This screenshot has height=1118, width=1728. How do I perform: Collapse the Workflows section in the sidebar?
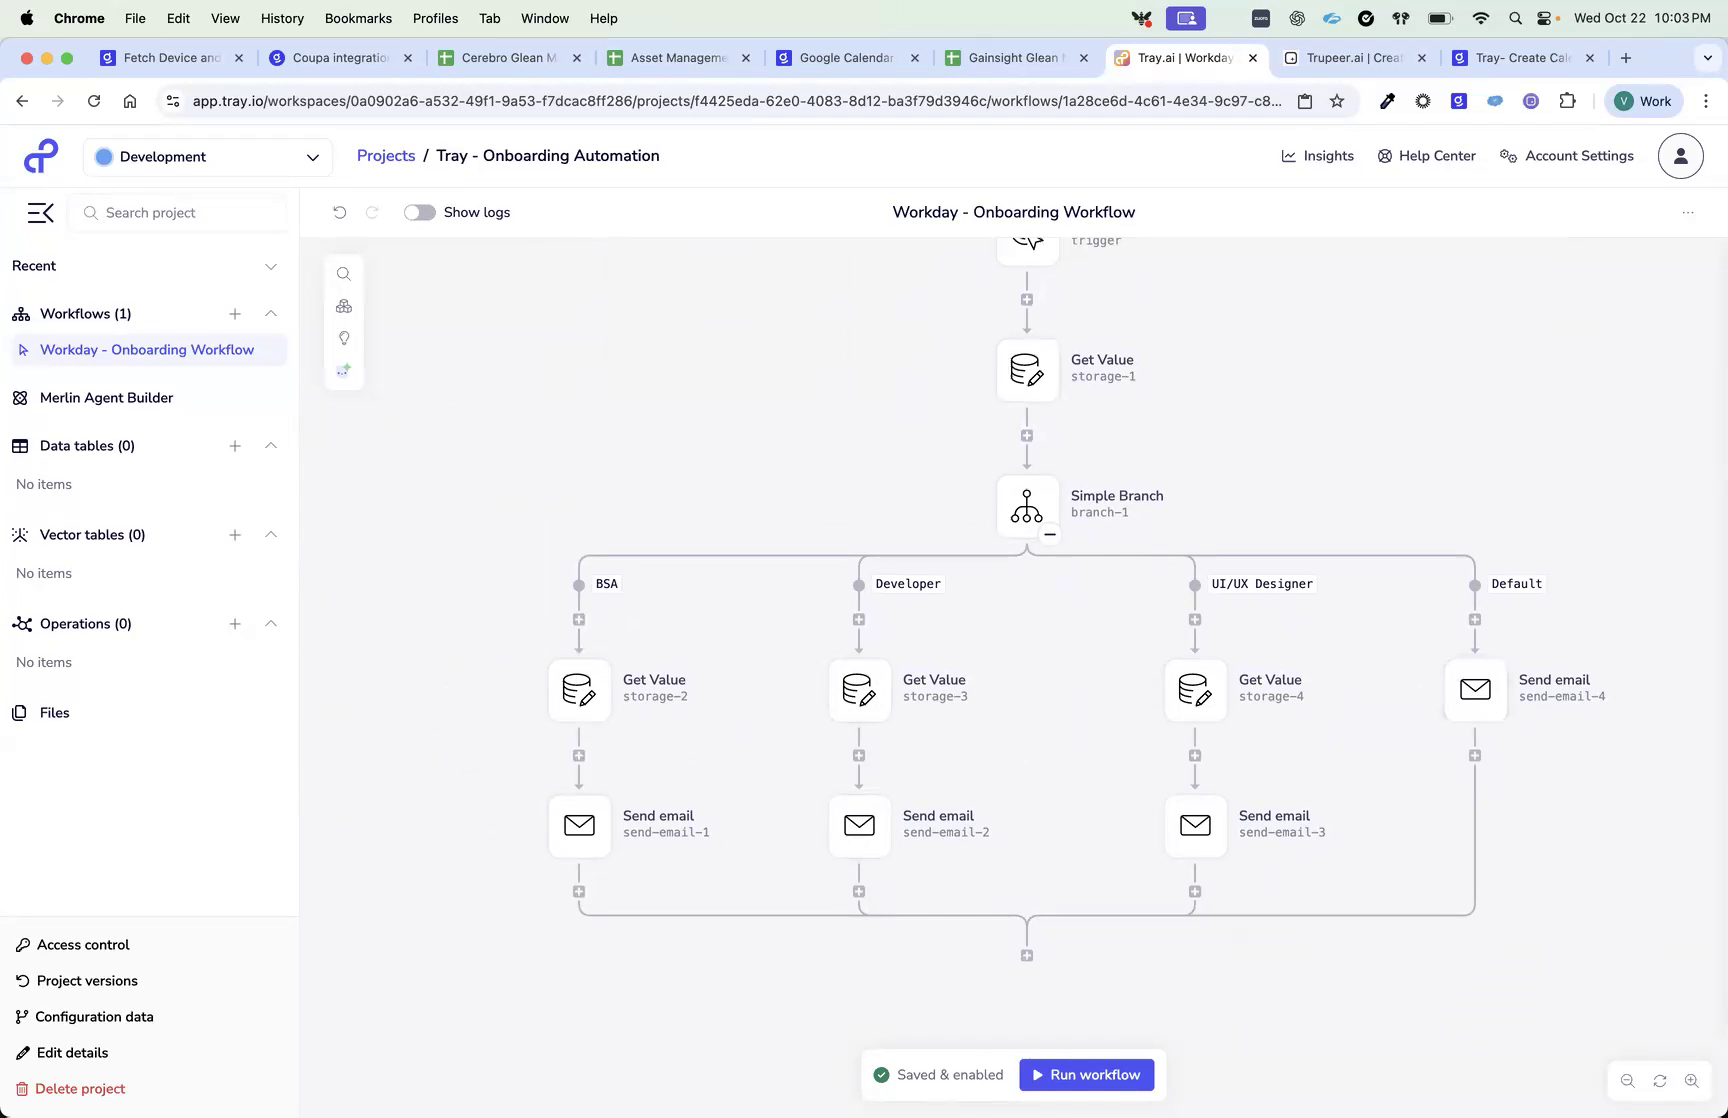click(270, 313)
